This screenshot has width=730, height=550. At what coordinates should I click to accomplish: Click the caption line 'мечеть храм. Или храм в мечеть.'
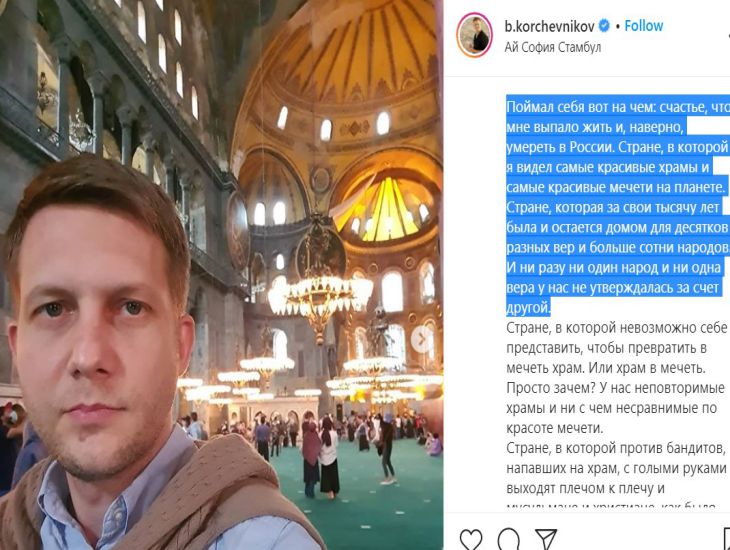click(606, 368)
